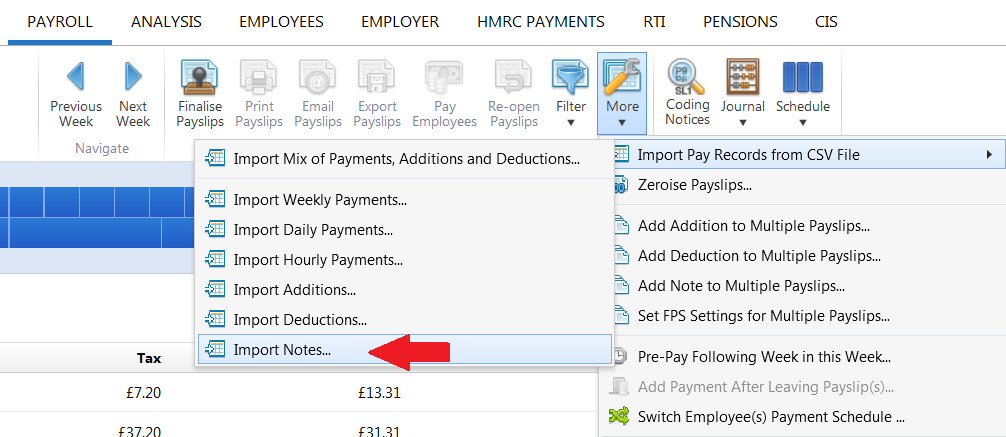Choose Import Daily Payments menu item
The image size is (1006, 437).
pos(404,230)
